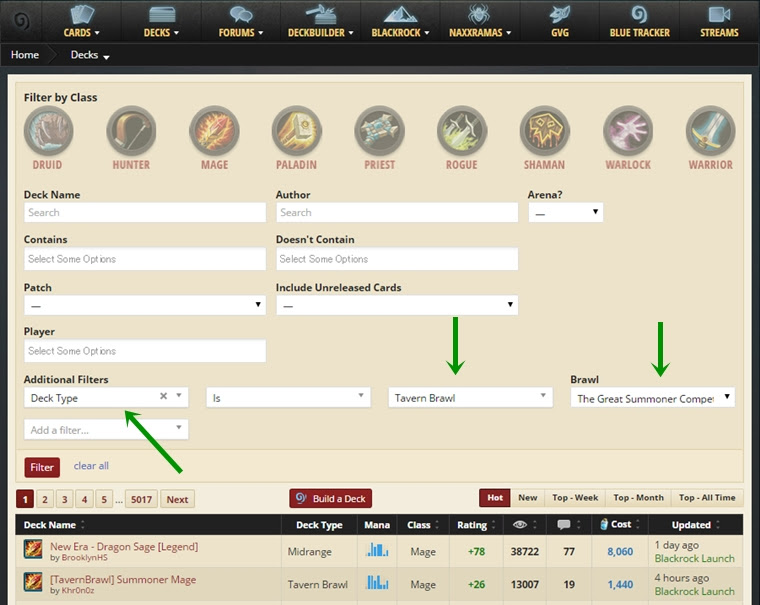Open Include Unreleased Cards dropdown

(x=397, y=305)
